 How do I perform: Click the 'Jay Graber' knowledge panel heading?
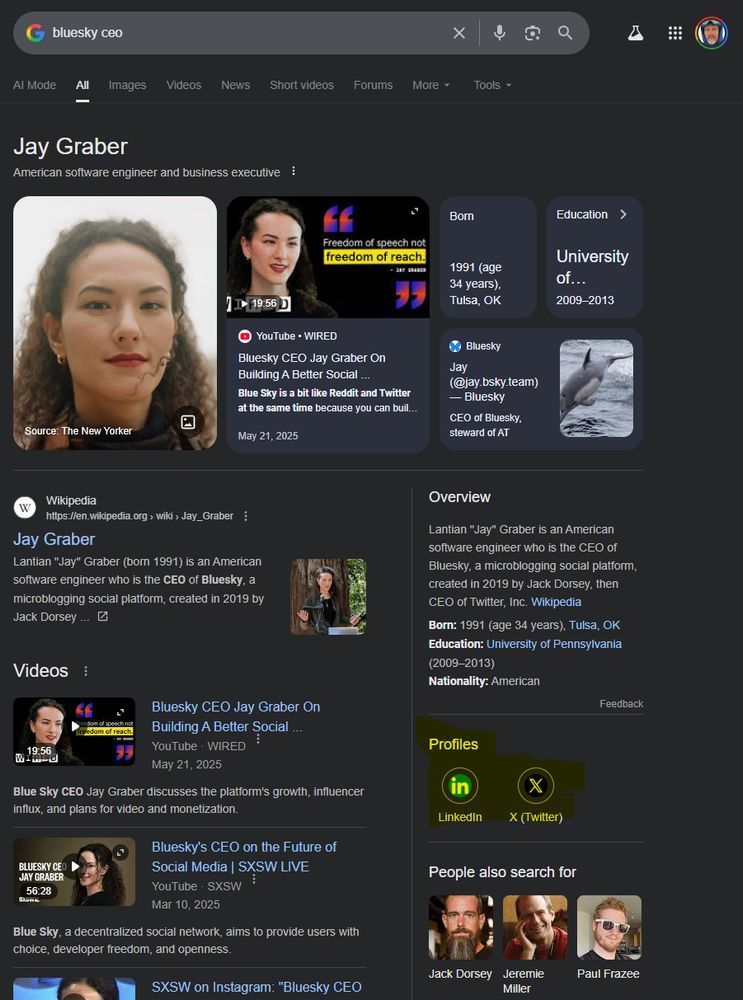pyautogui.click(x=70, y=147)
